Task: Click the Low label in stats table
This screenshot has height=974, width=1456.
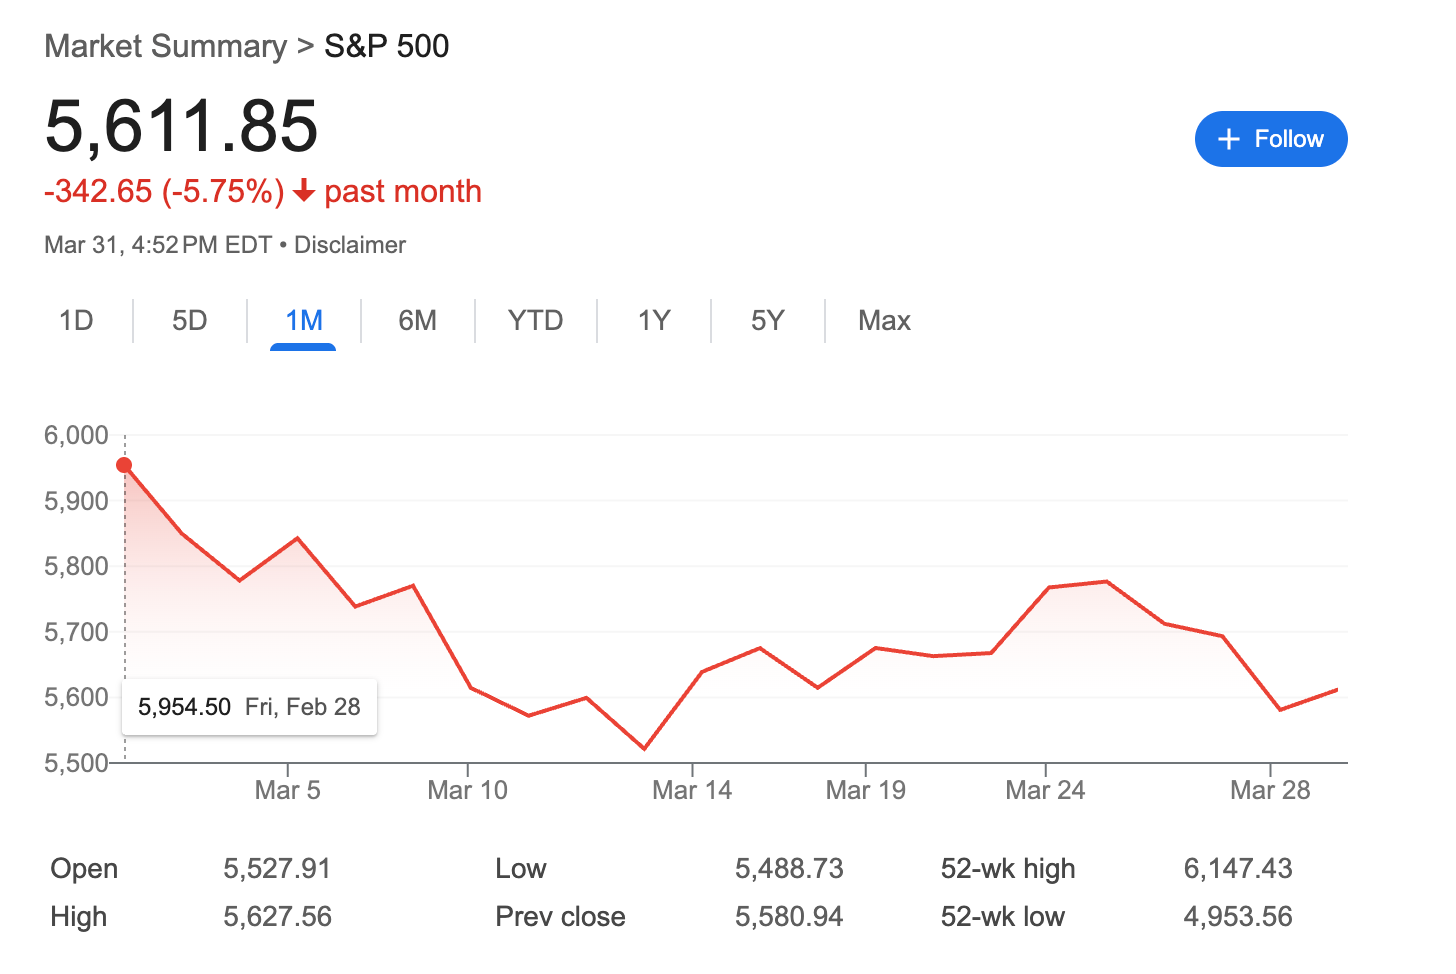Action: (x=521, y=868)
